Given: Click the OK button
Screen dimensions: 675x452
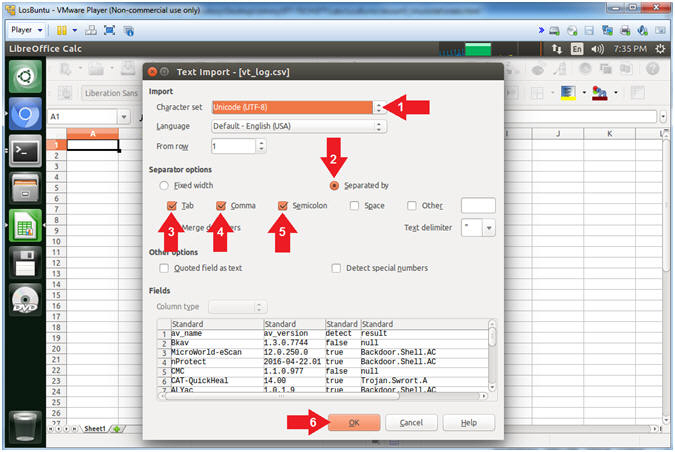Looking at the screenshot, I should [x=354, y=423].
